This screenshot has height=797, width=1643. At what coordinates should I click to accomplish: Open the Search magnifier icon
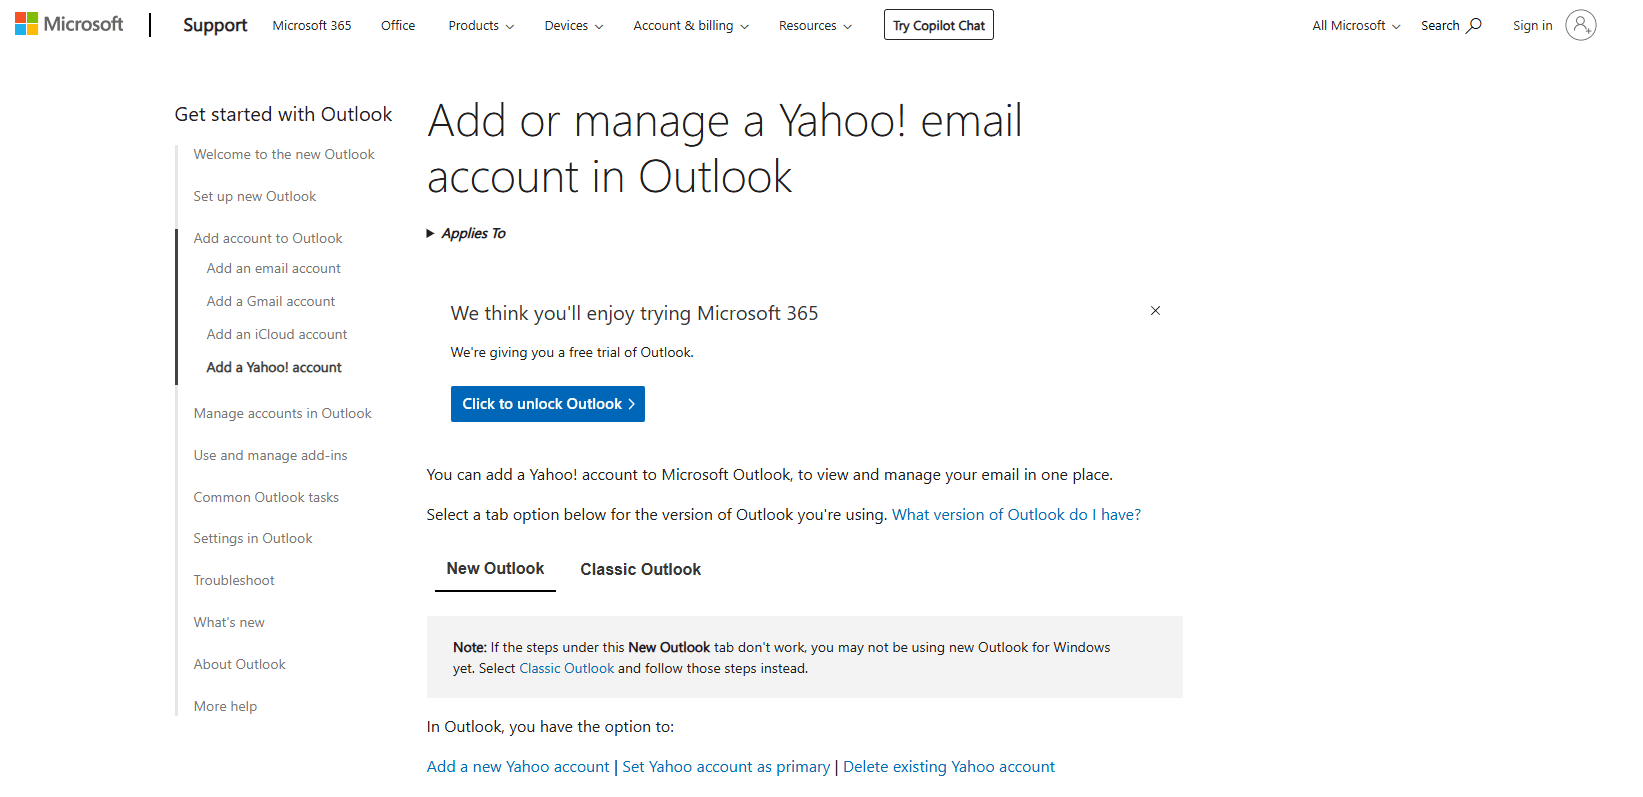pos(1474,25)
